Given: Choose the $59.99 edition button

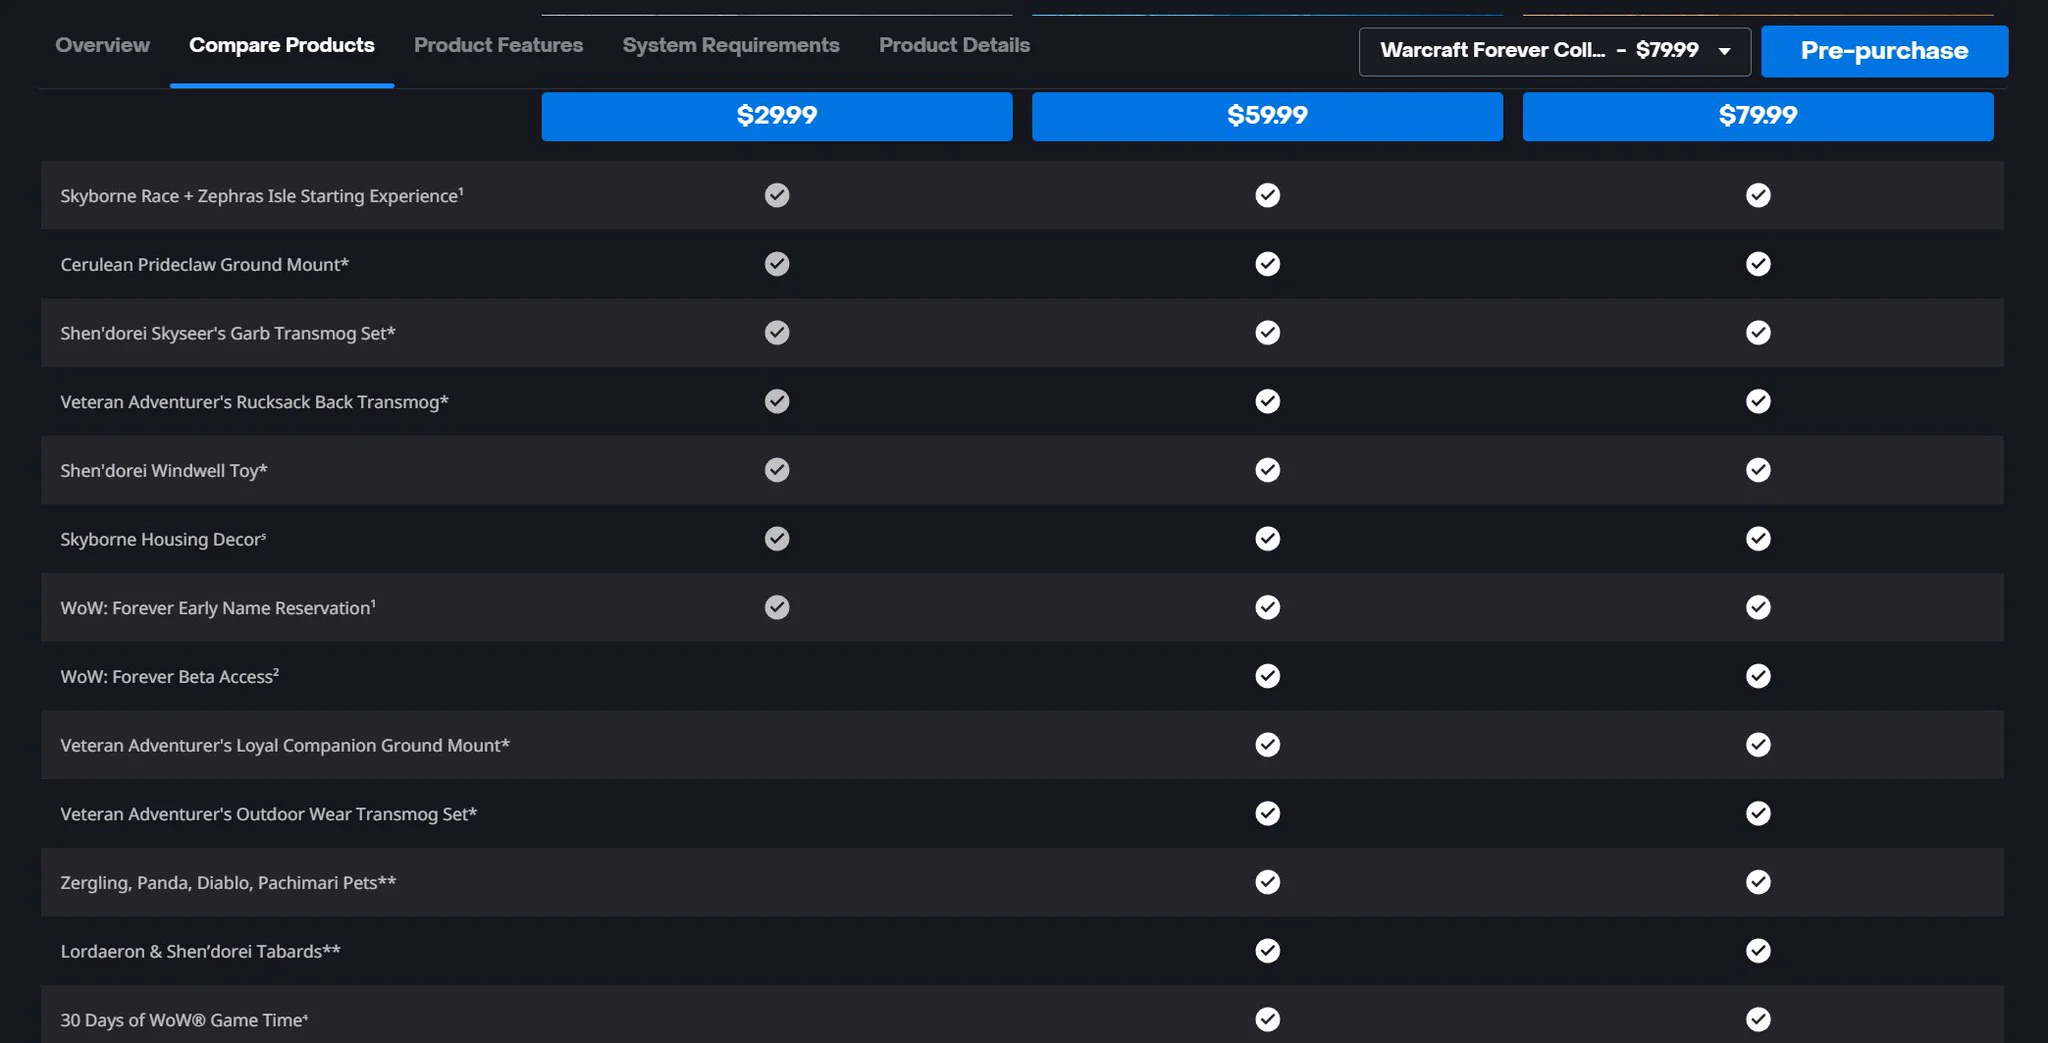Looking at the screenshot, I should (x=1267, y=116).
